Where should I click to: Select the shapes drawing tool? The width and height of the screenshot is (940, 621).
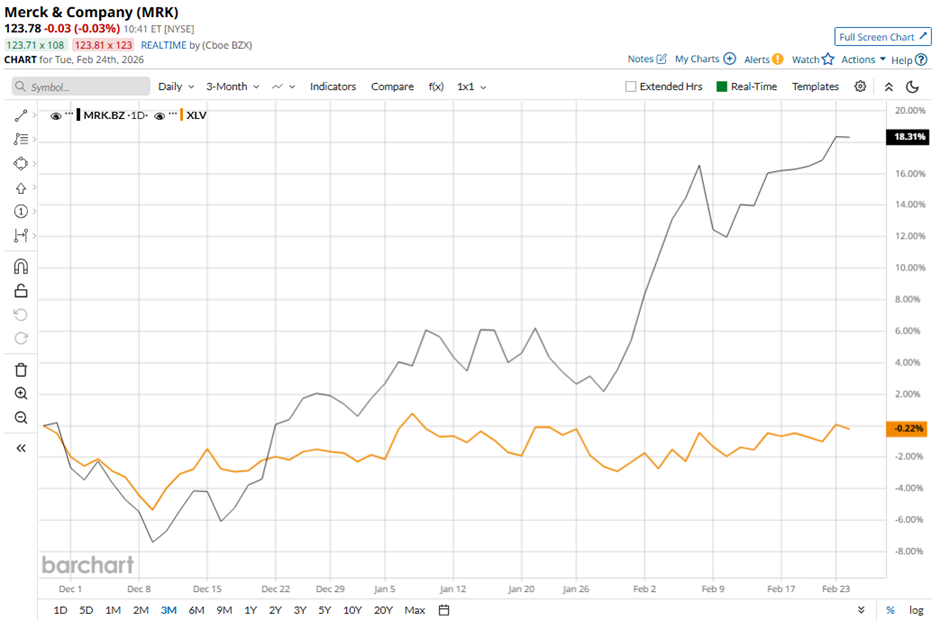point(20,163)
